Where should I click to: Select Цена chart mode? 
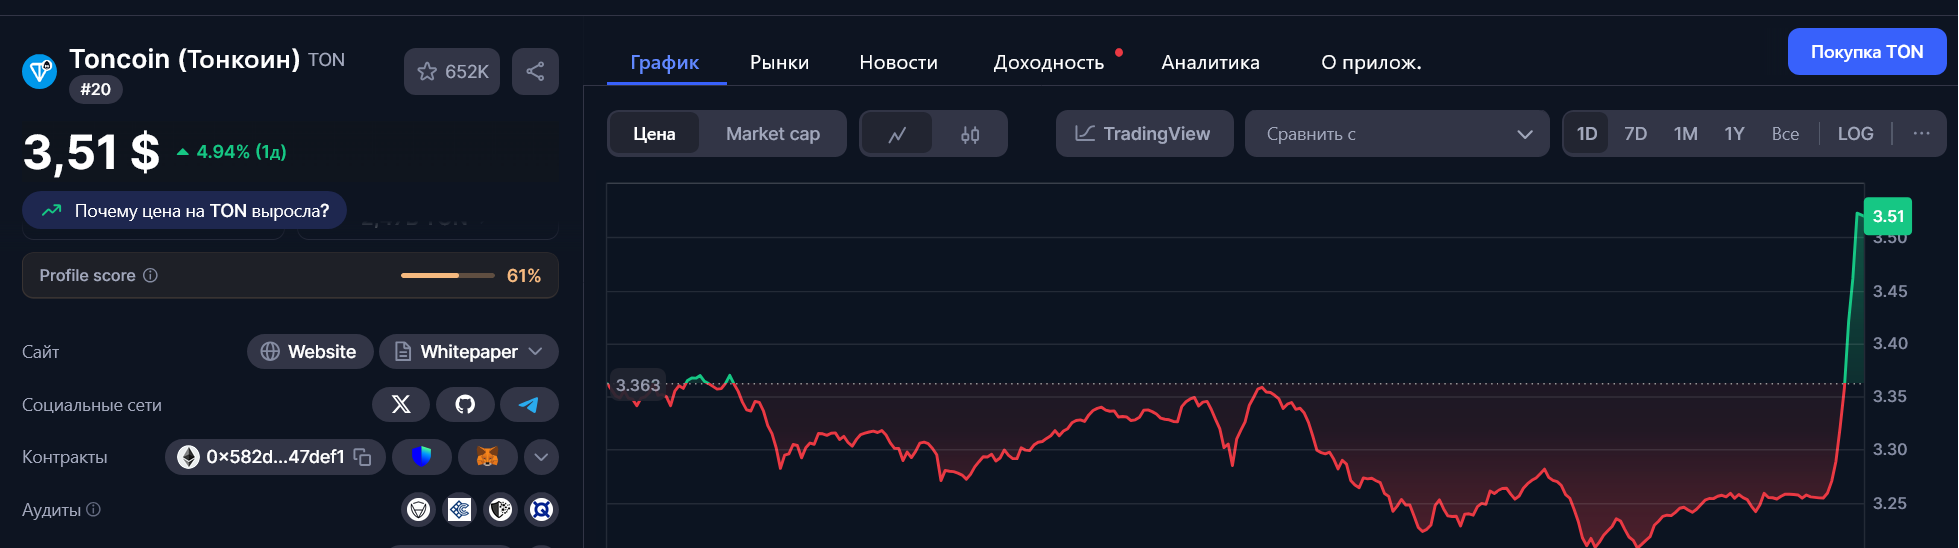(654, 134)
